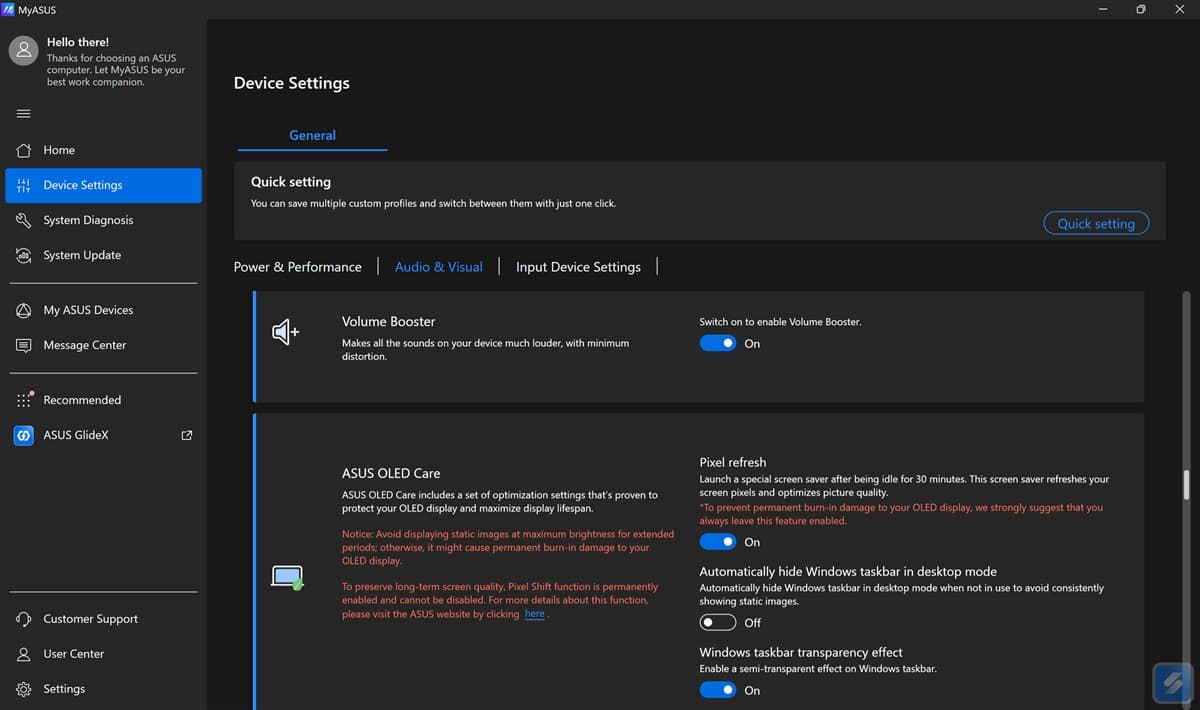Click the hamburger menu icon in sidebar
The height and width of the screenshot is (710, 1200).
[x=23, y=113]
